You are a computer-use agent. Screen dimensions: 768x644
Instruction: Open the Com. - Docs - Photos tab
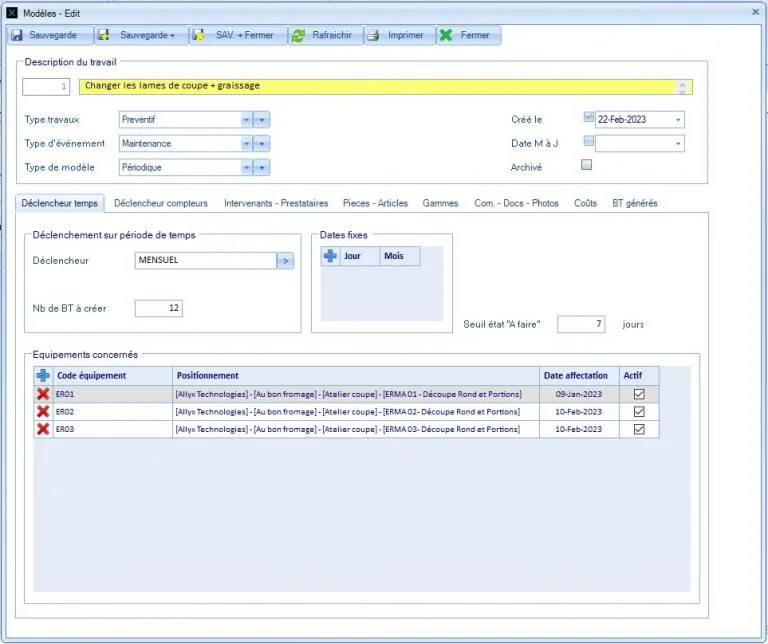[516, 203]
